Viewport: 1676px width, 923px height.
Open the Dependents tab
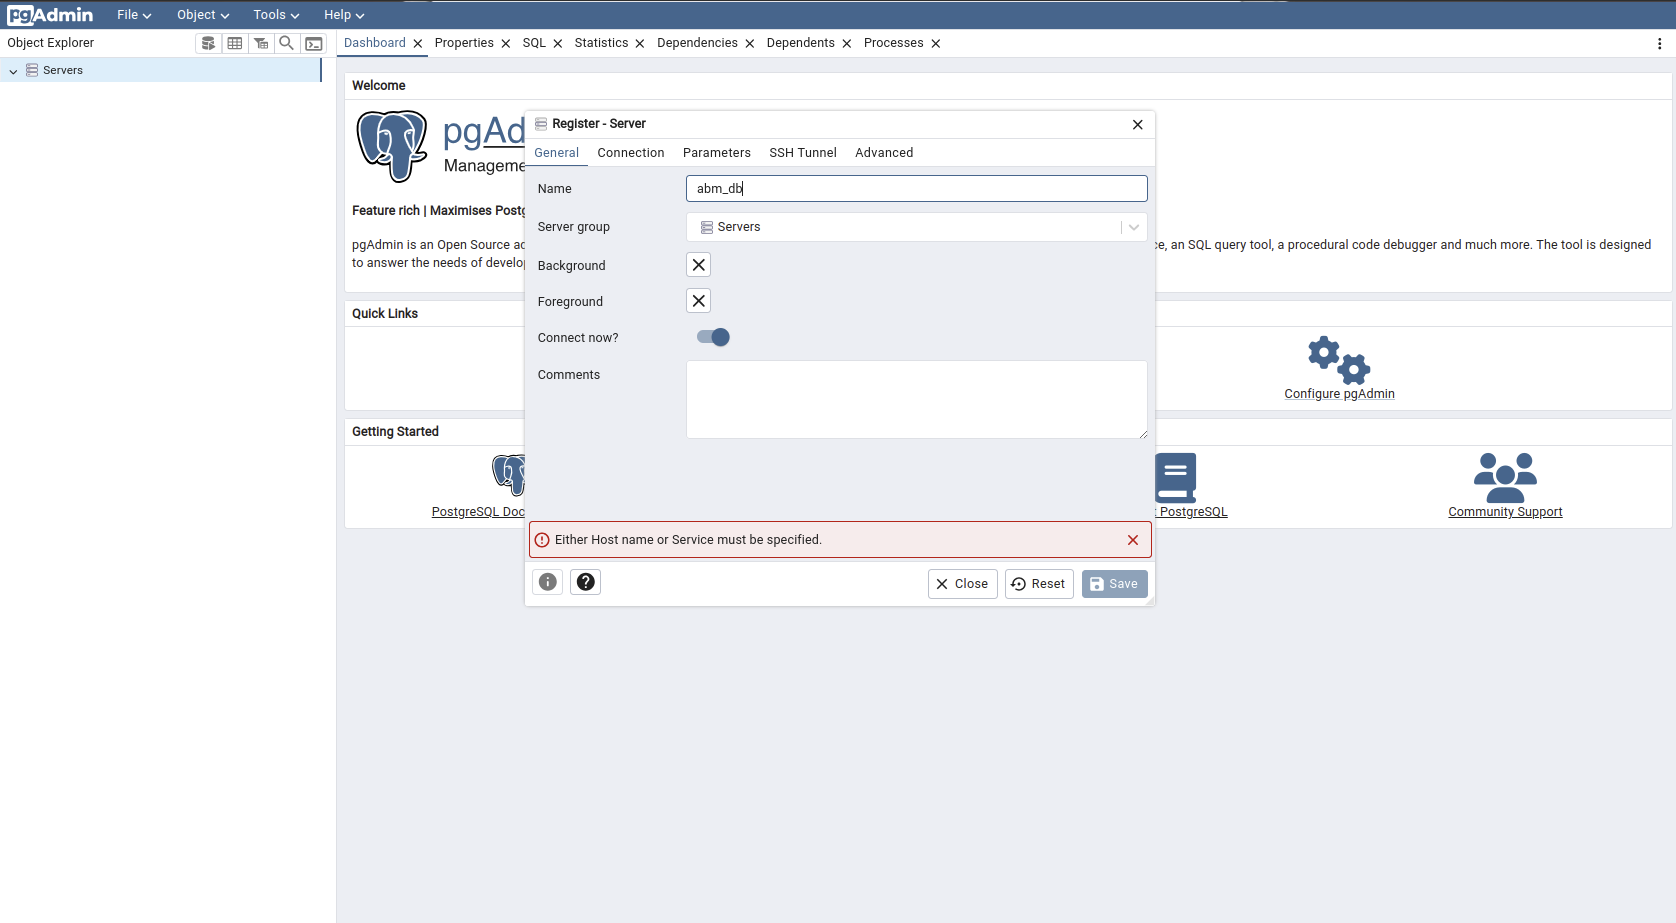800,43
